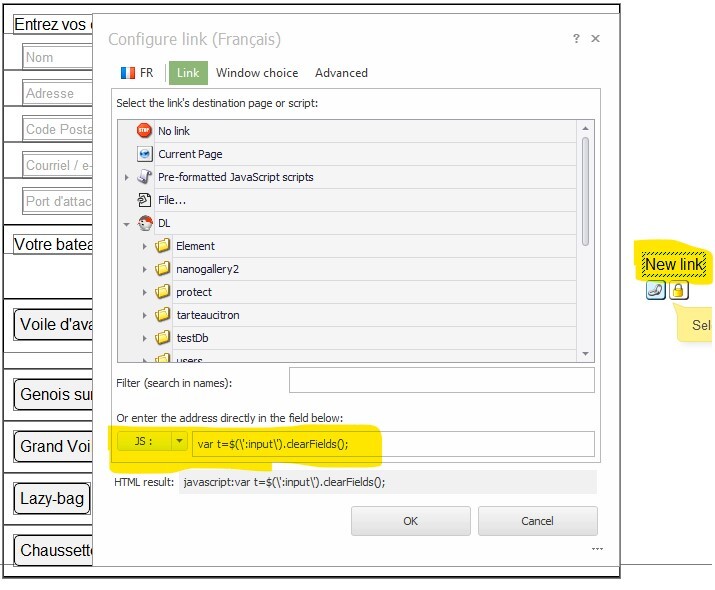Select the testDb row
The height and width of the screenshot is (590, 715).
click(x=347, y=338)
